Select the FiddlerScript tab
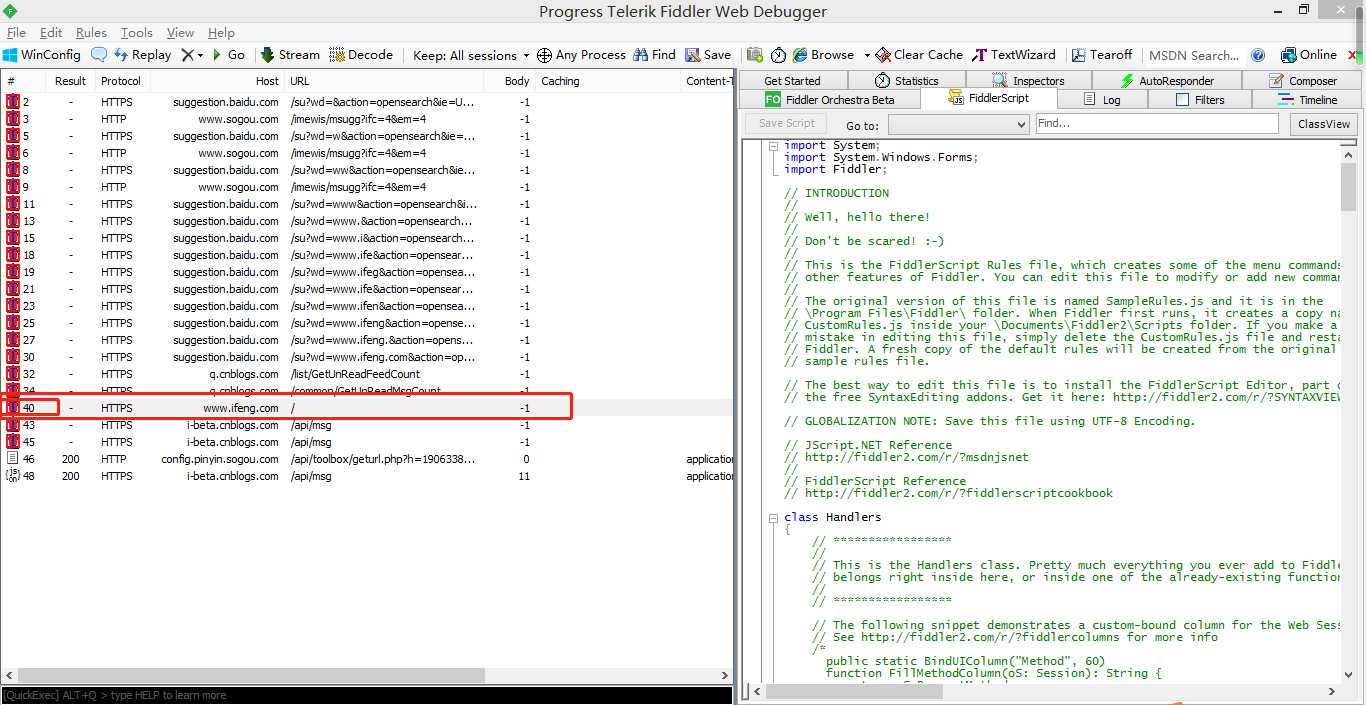The image size is (1366, 705). click(988, 99)
